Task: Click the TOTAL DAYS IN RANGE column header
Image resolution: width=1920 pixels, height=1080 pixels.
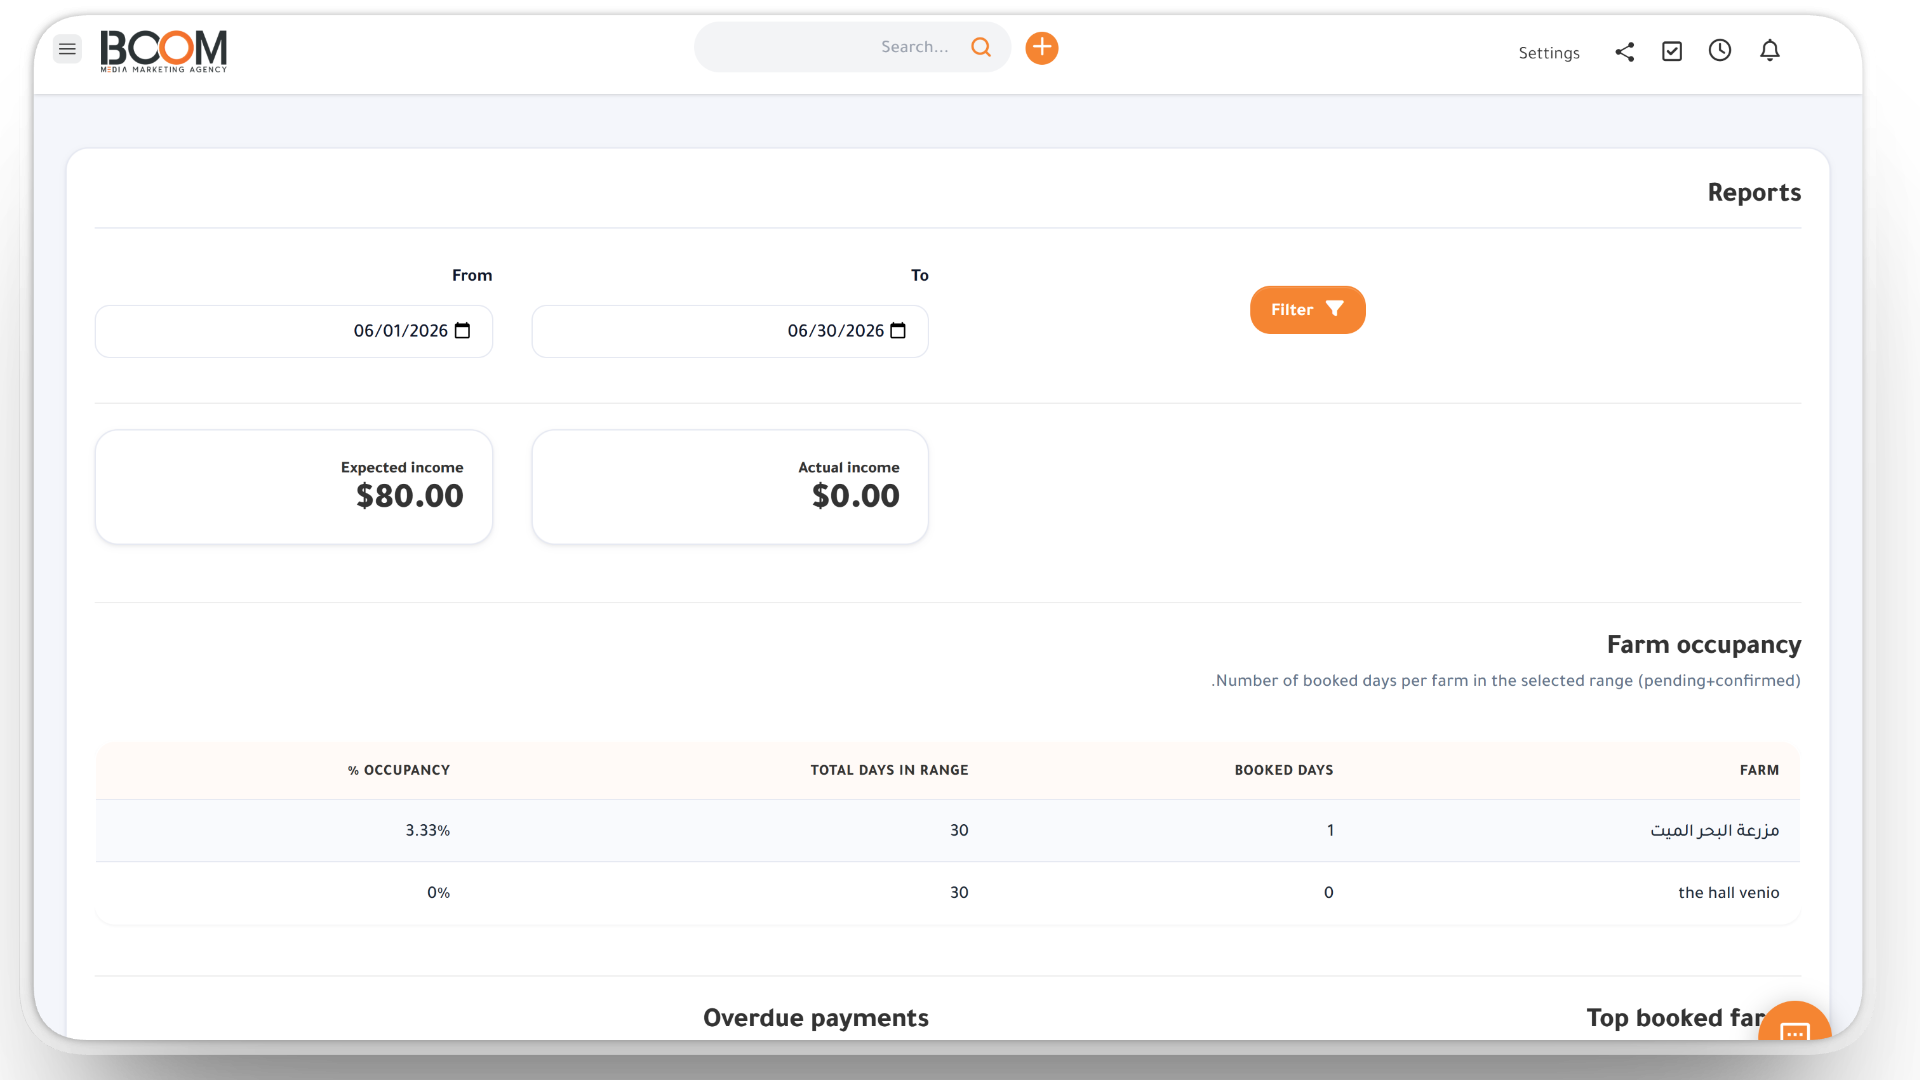Action: click(x=889, y=770)
